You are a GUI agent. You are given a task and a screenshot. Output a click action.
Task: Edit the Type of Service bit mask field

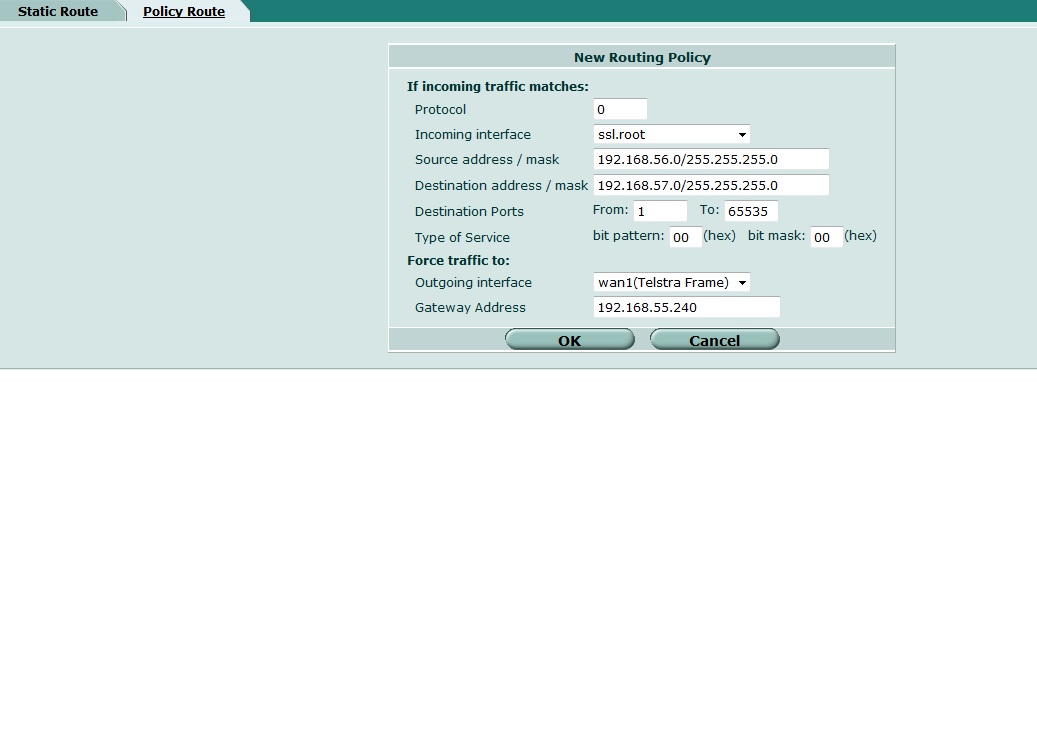[828, 236]
